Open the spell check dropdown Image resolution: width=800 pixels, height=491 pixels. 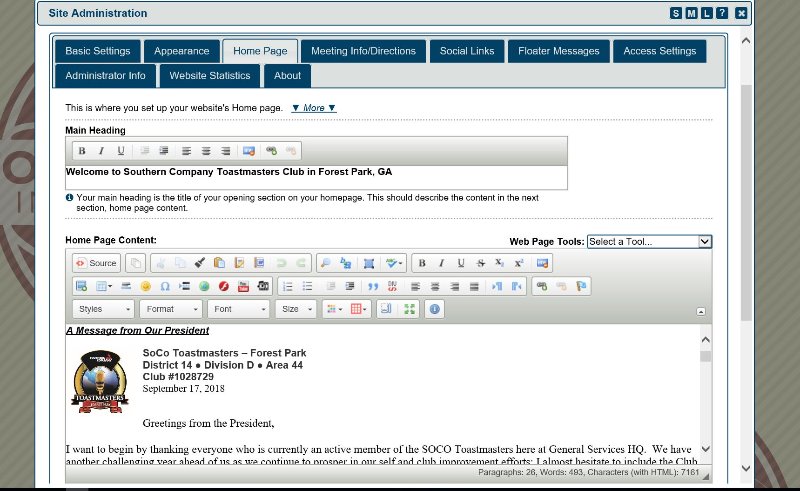tap(394, 263)
